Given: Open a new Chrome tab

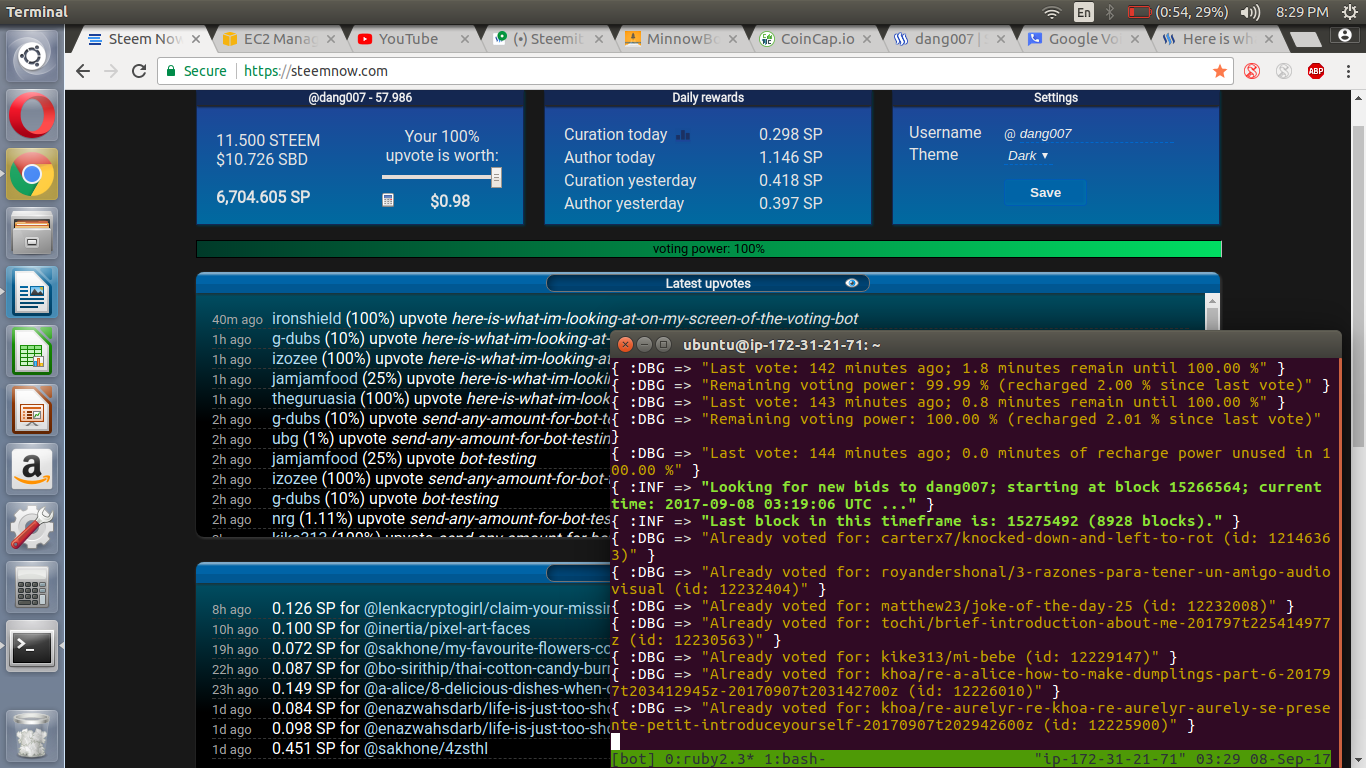Looking at the screenshot, I should tap(1305, 40).
